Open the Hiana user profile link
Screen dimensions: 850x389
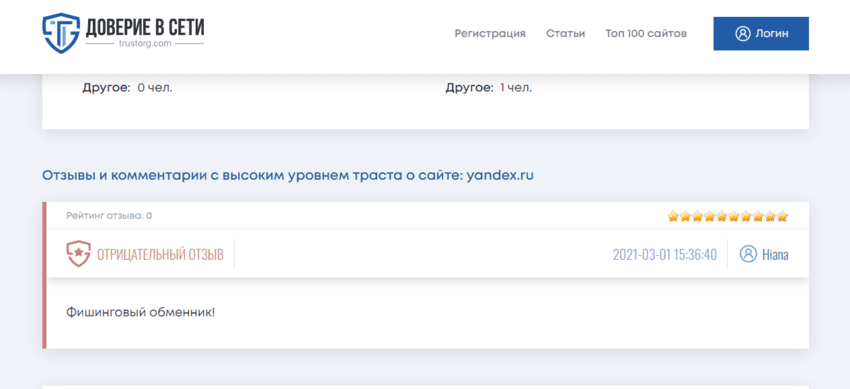pyautogui.click(x=775, y=254)
